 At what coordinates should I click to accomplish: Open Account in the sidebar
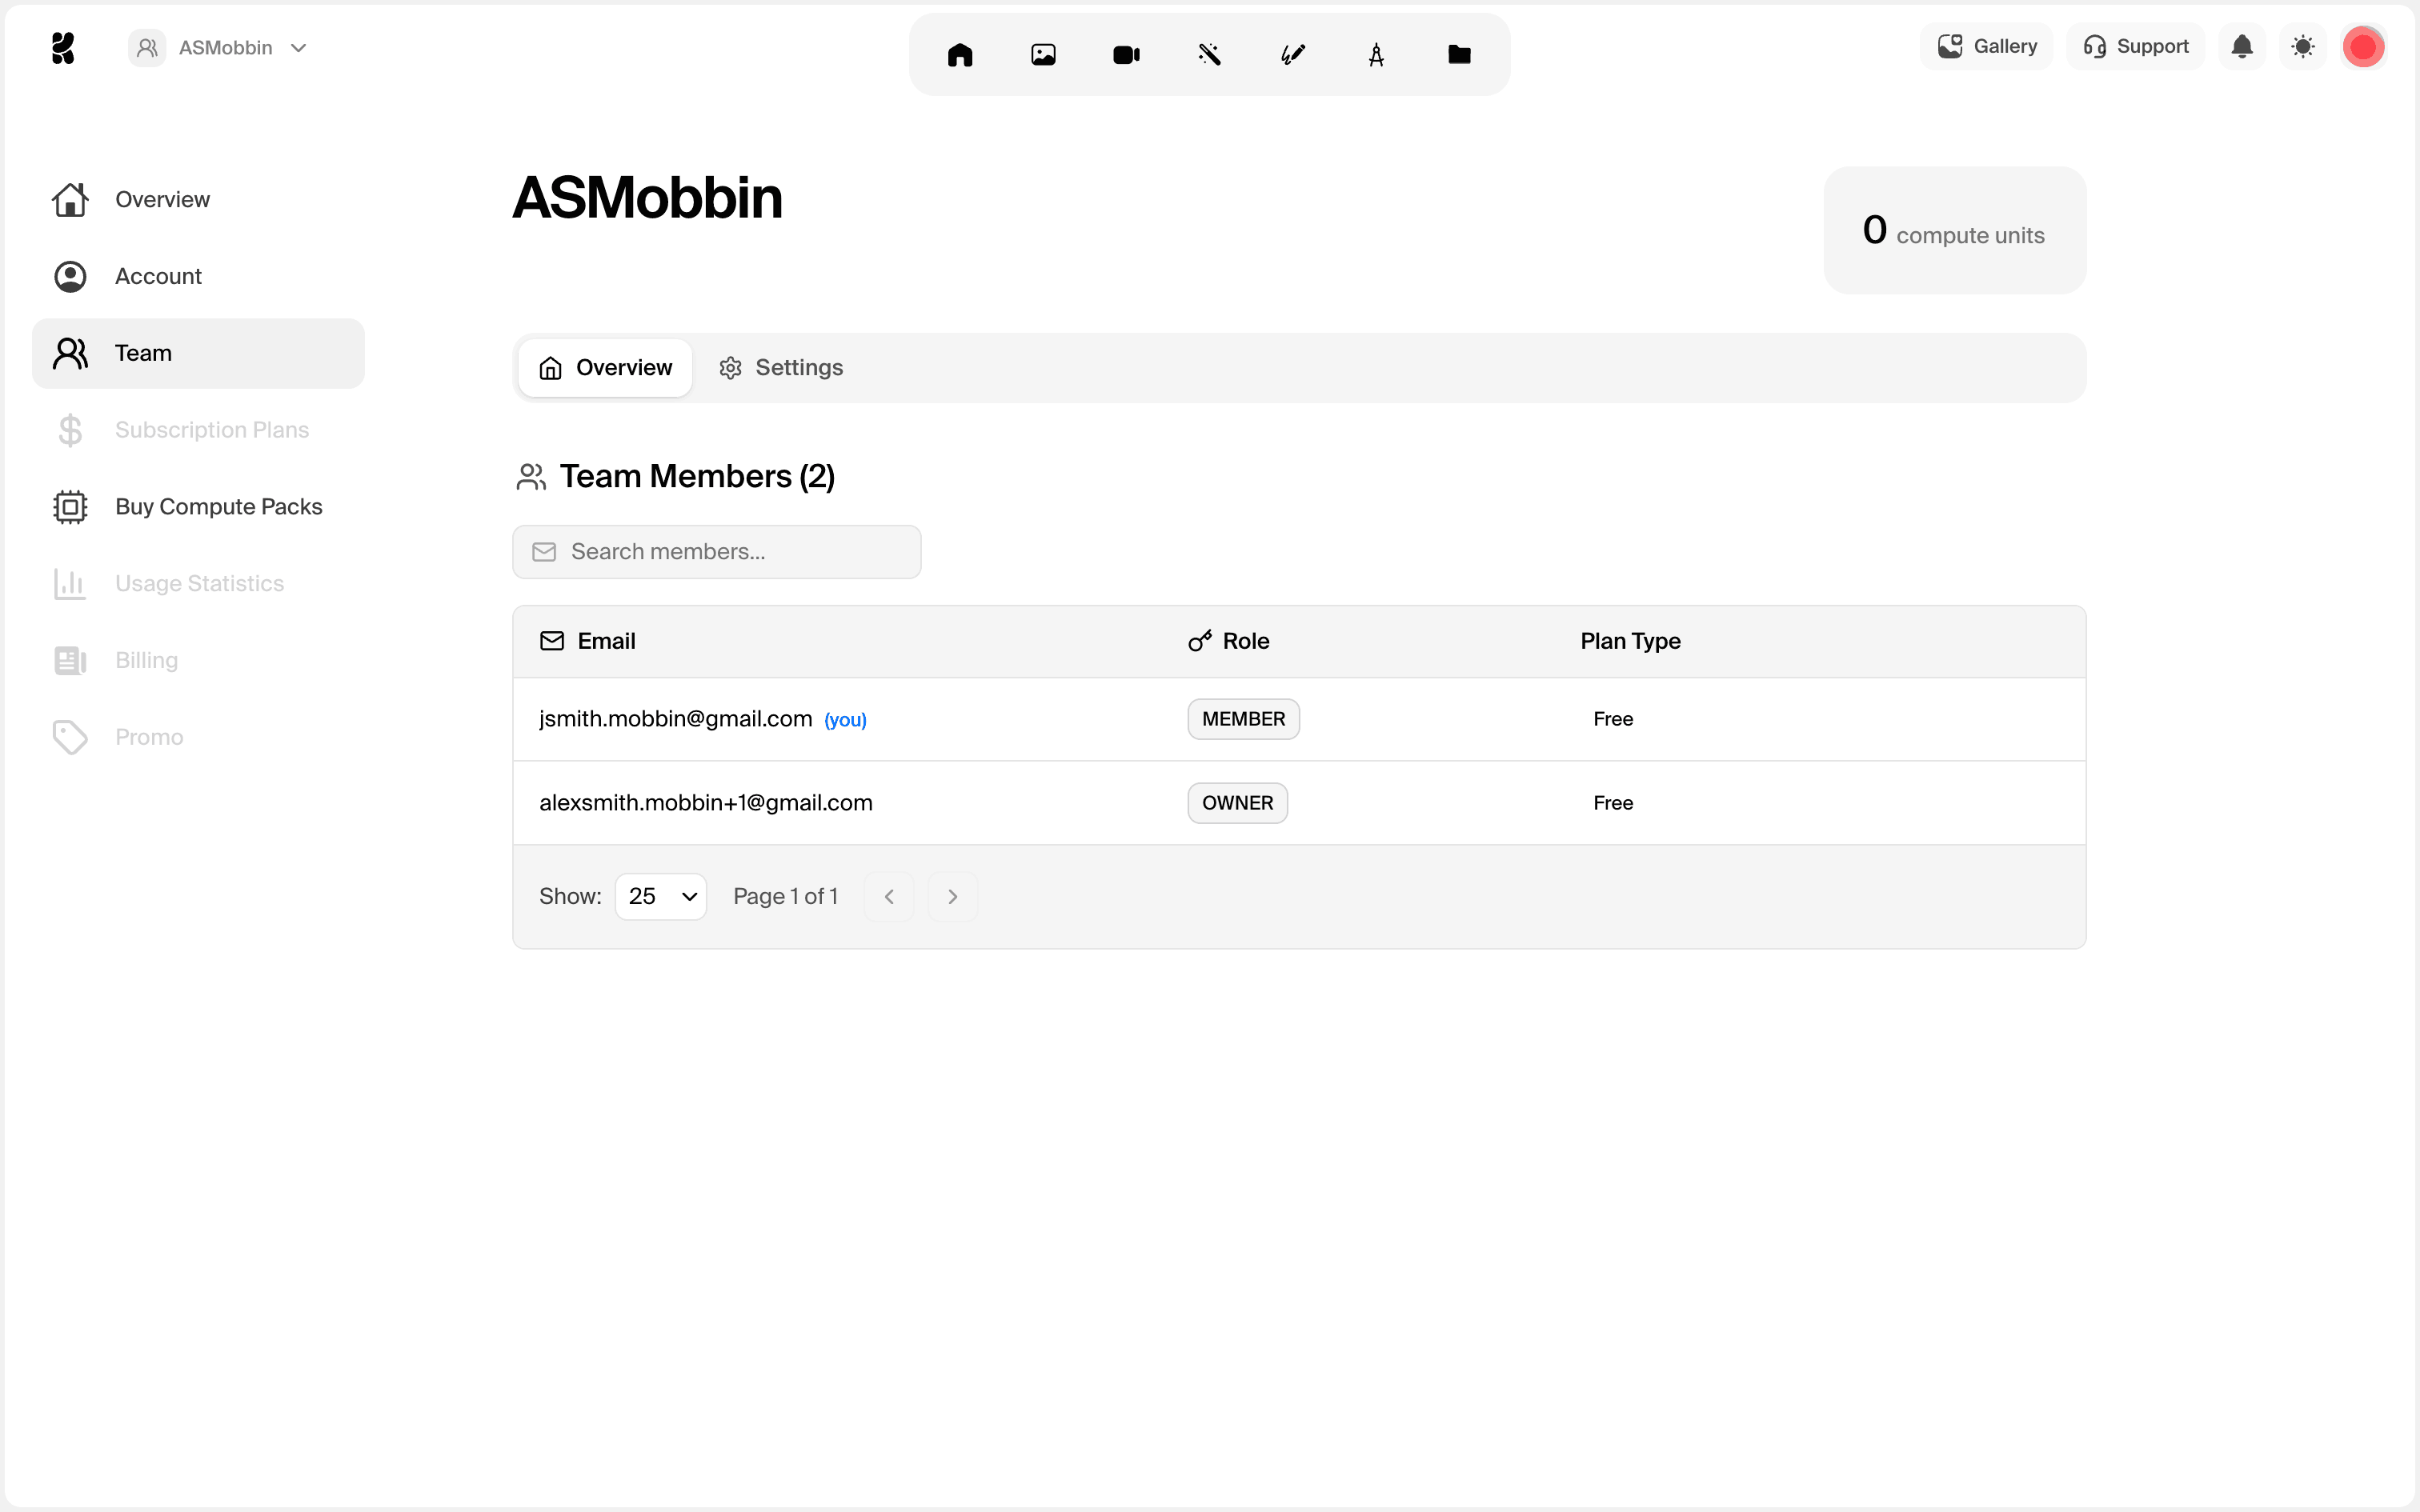158,277
